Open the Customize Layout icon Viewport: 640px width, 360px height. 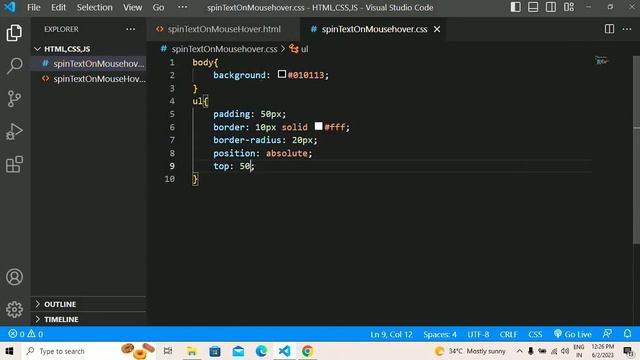coord(569,7)
